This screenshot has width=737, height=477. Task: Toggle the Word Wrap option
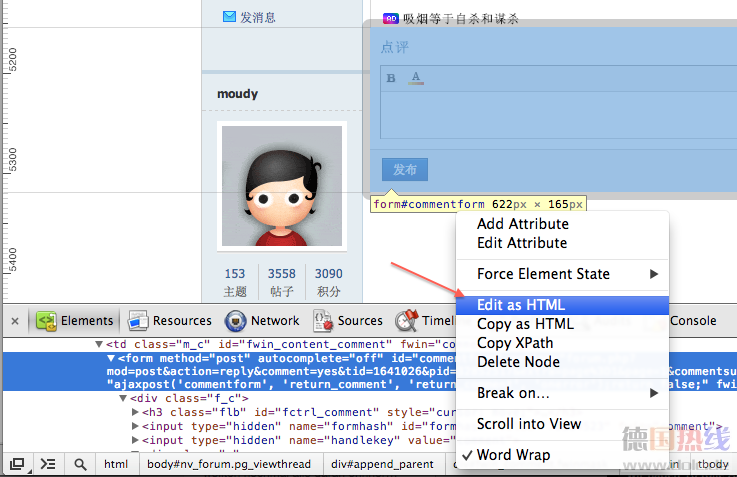click(x=513, y=455)
